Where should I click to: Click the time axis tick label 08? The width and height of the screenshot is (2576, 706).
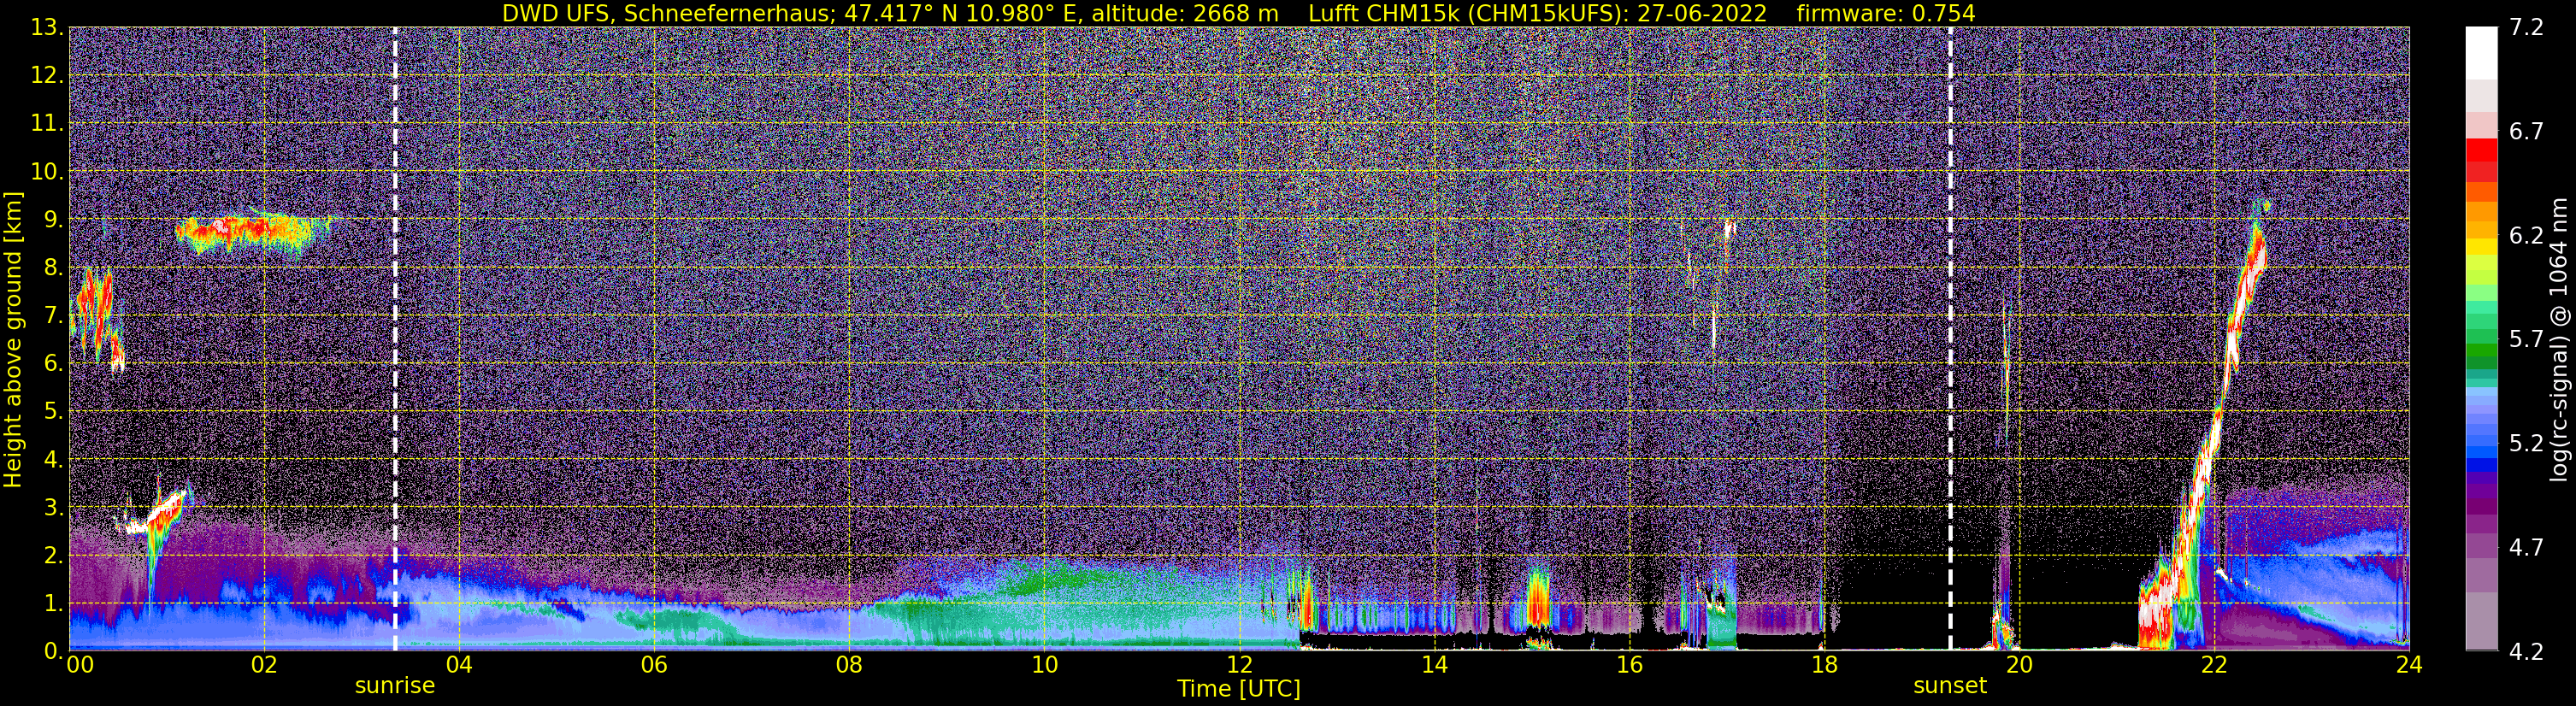click(848, 665)
